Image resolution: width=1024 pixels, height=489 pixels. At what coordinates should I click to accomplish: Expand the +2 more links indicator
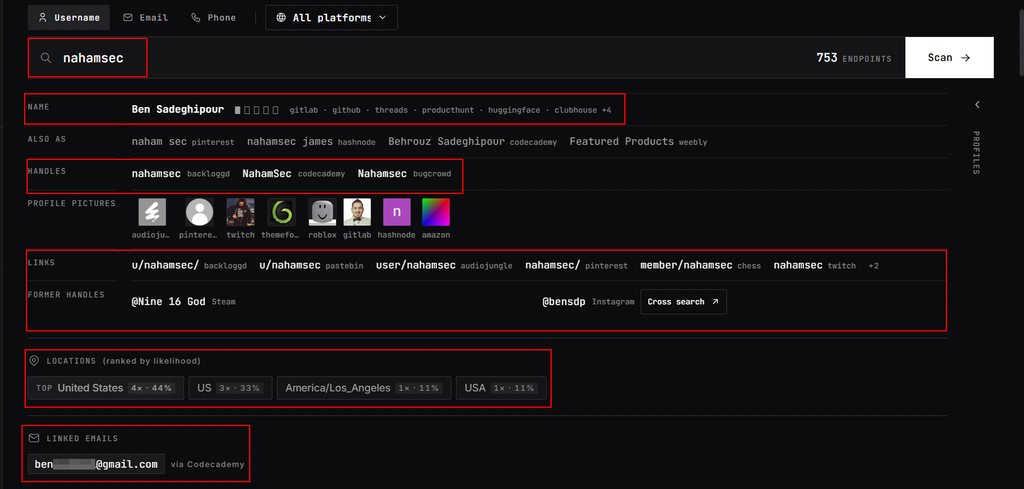(x=874, y=266)
